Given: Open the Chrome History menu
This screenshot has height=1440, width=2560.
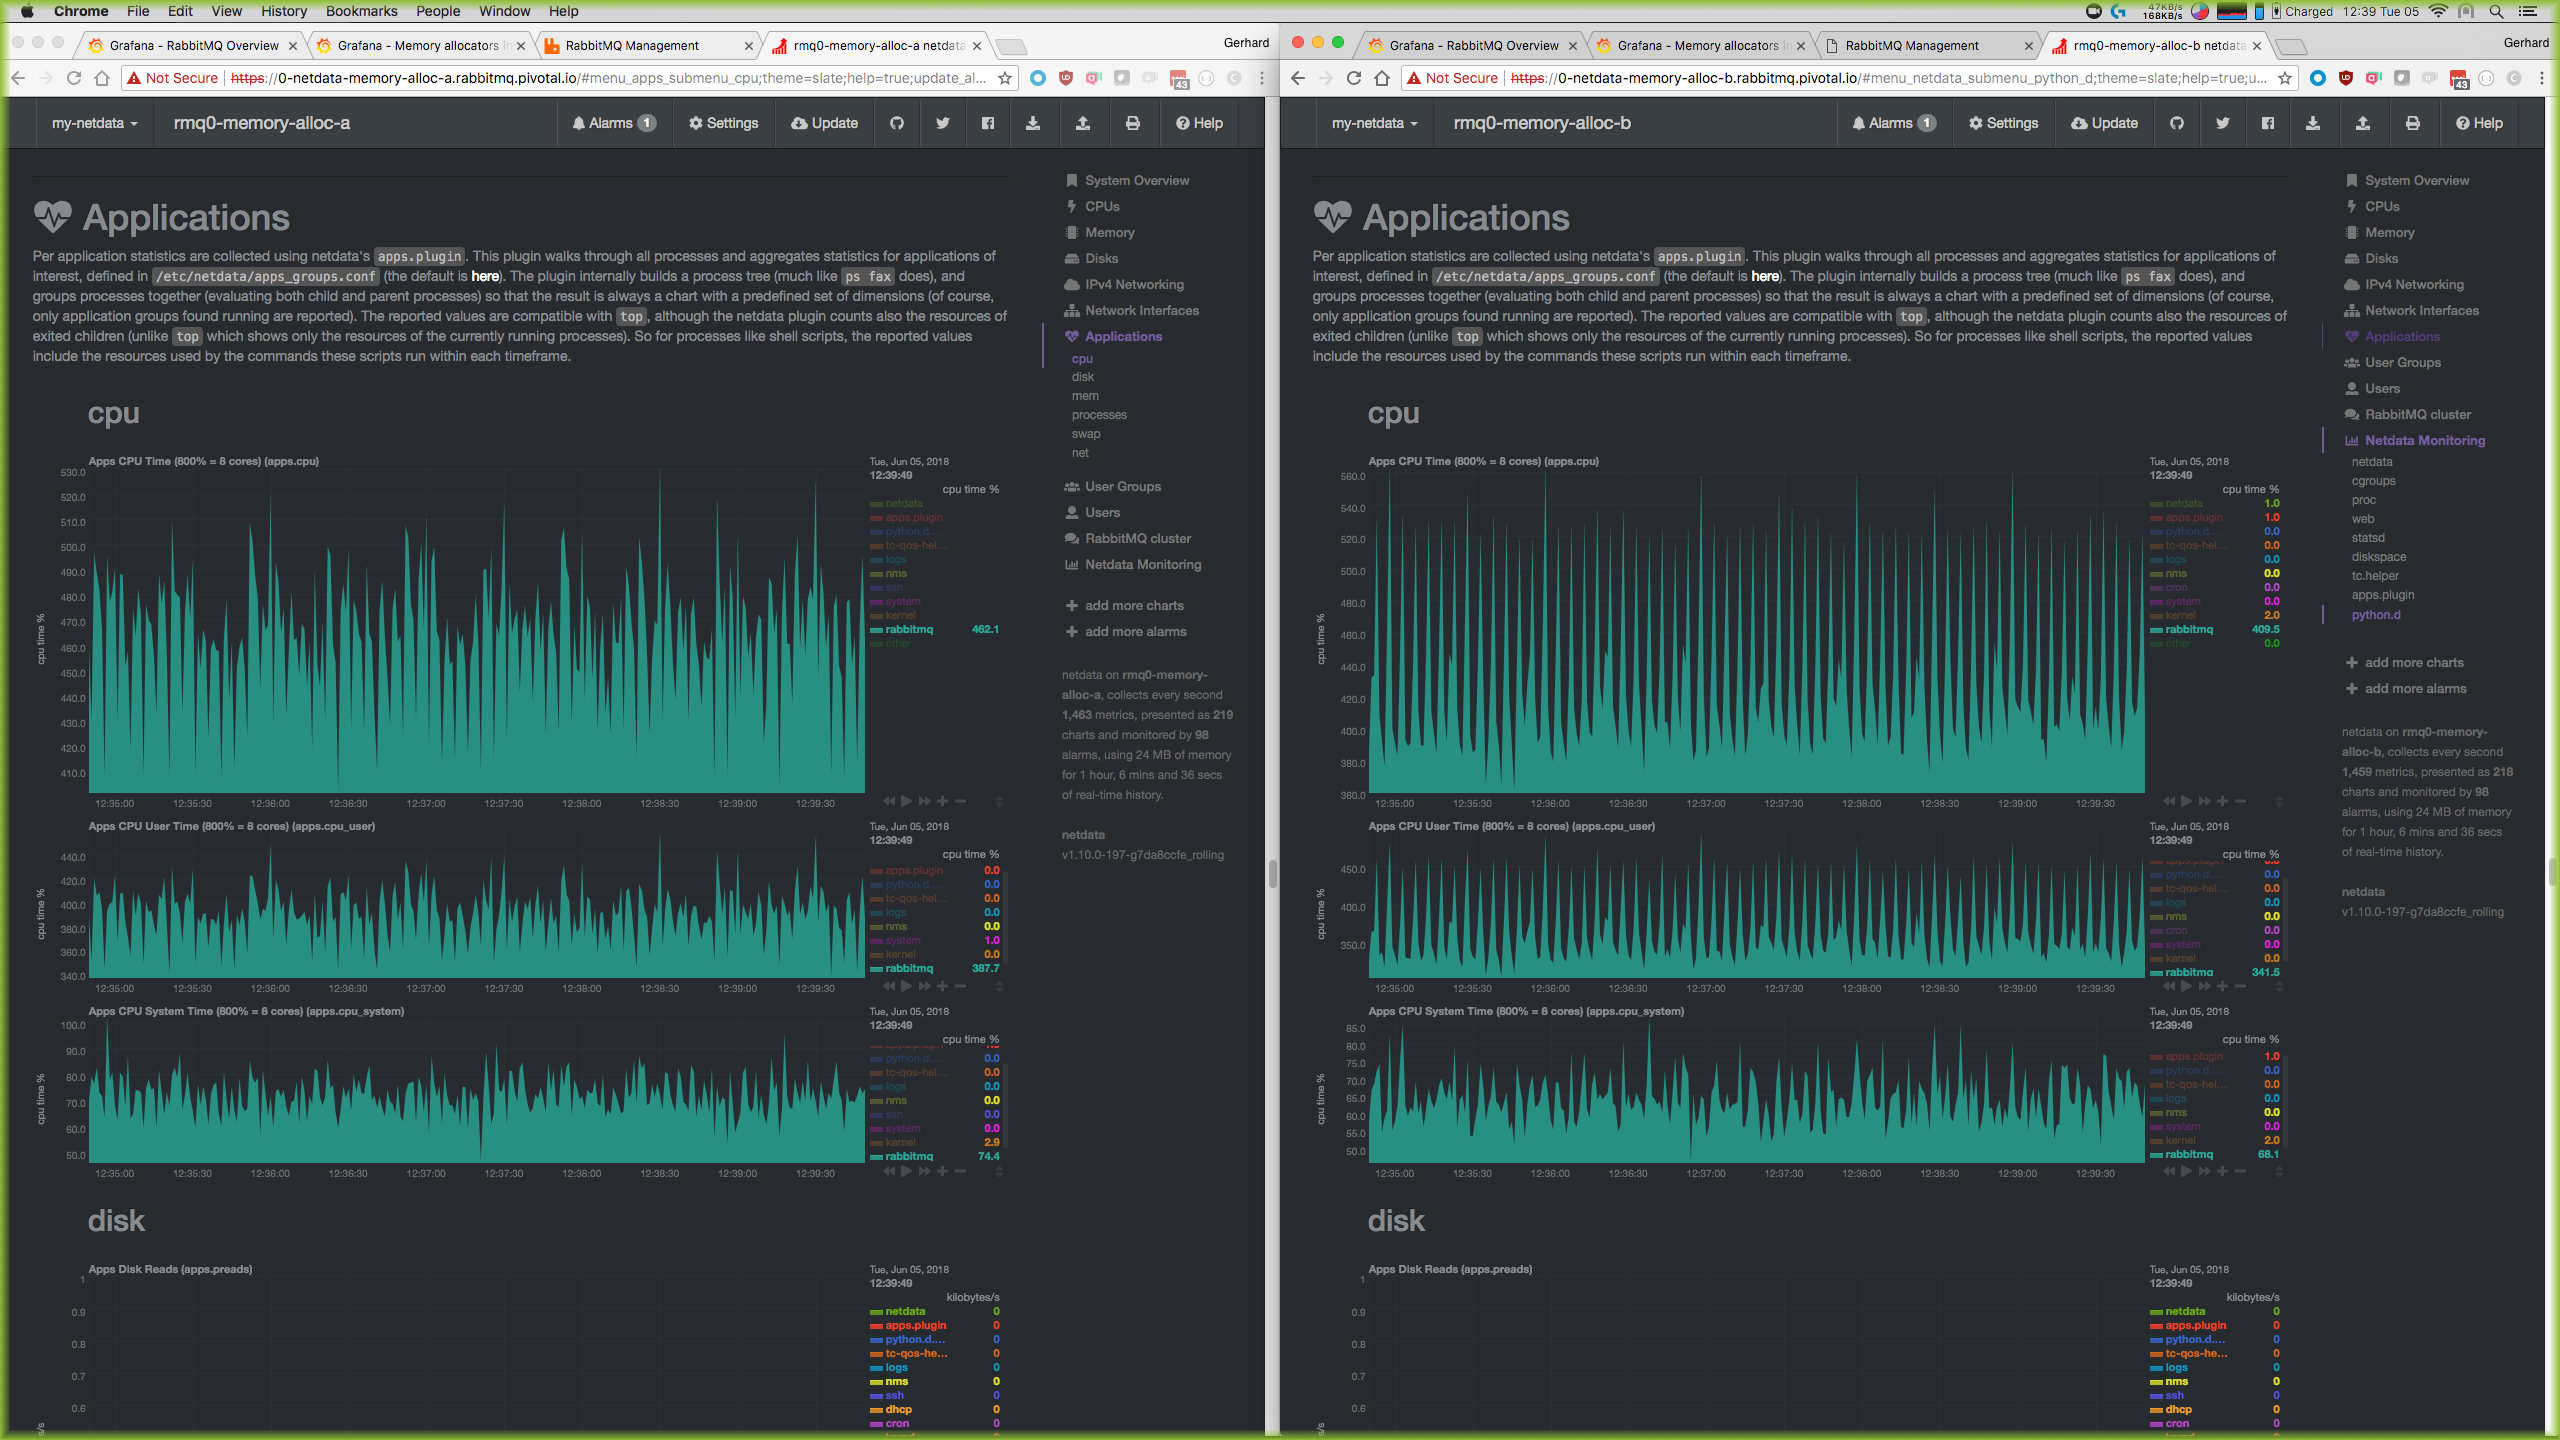Looking at the screenshot, I should (x=284, y=11).
